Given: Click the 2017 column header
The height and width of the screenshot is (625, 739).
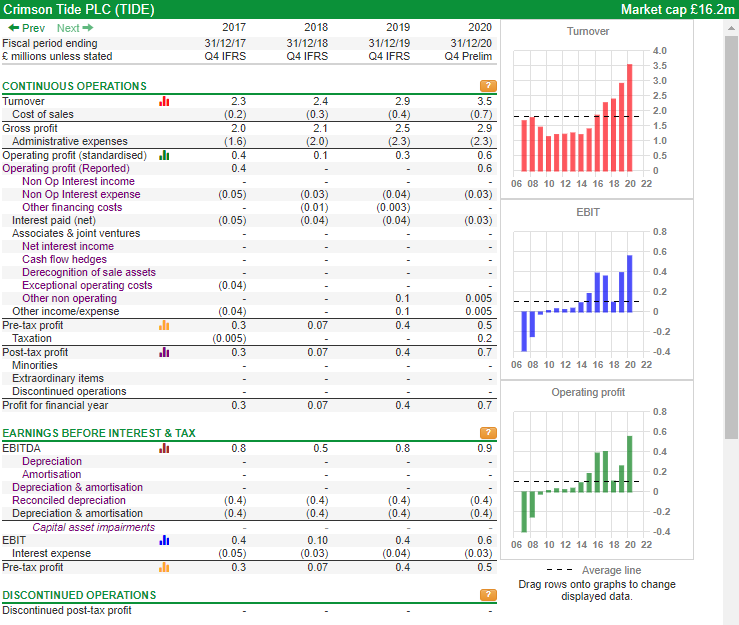Looking at the screenshot, I should coord(234,27).
